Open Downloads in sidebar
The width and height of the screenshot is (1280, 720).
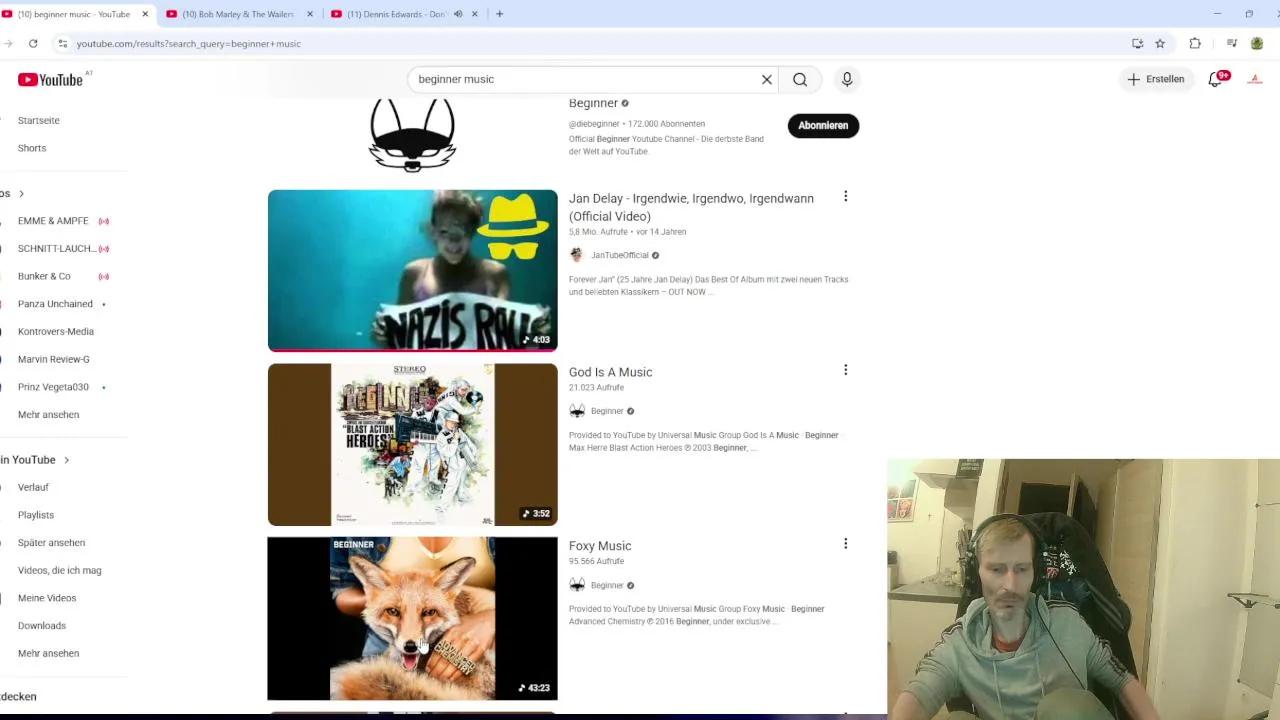click(42, 626)
